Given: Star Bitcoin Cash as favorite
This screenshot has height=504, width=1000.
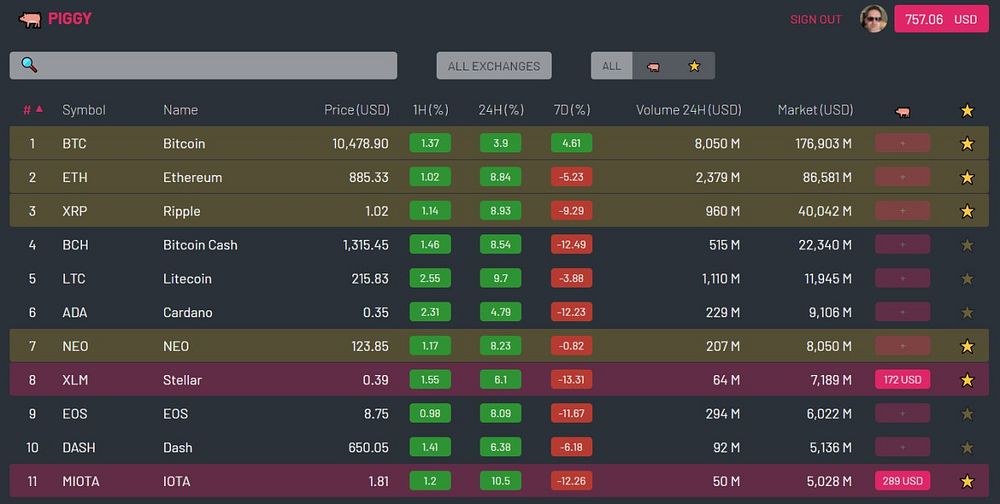Looking at the screenshot, I should click(x=967, y=245).
